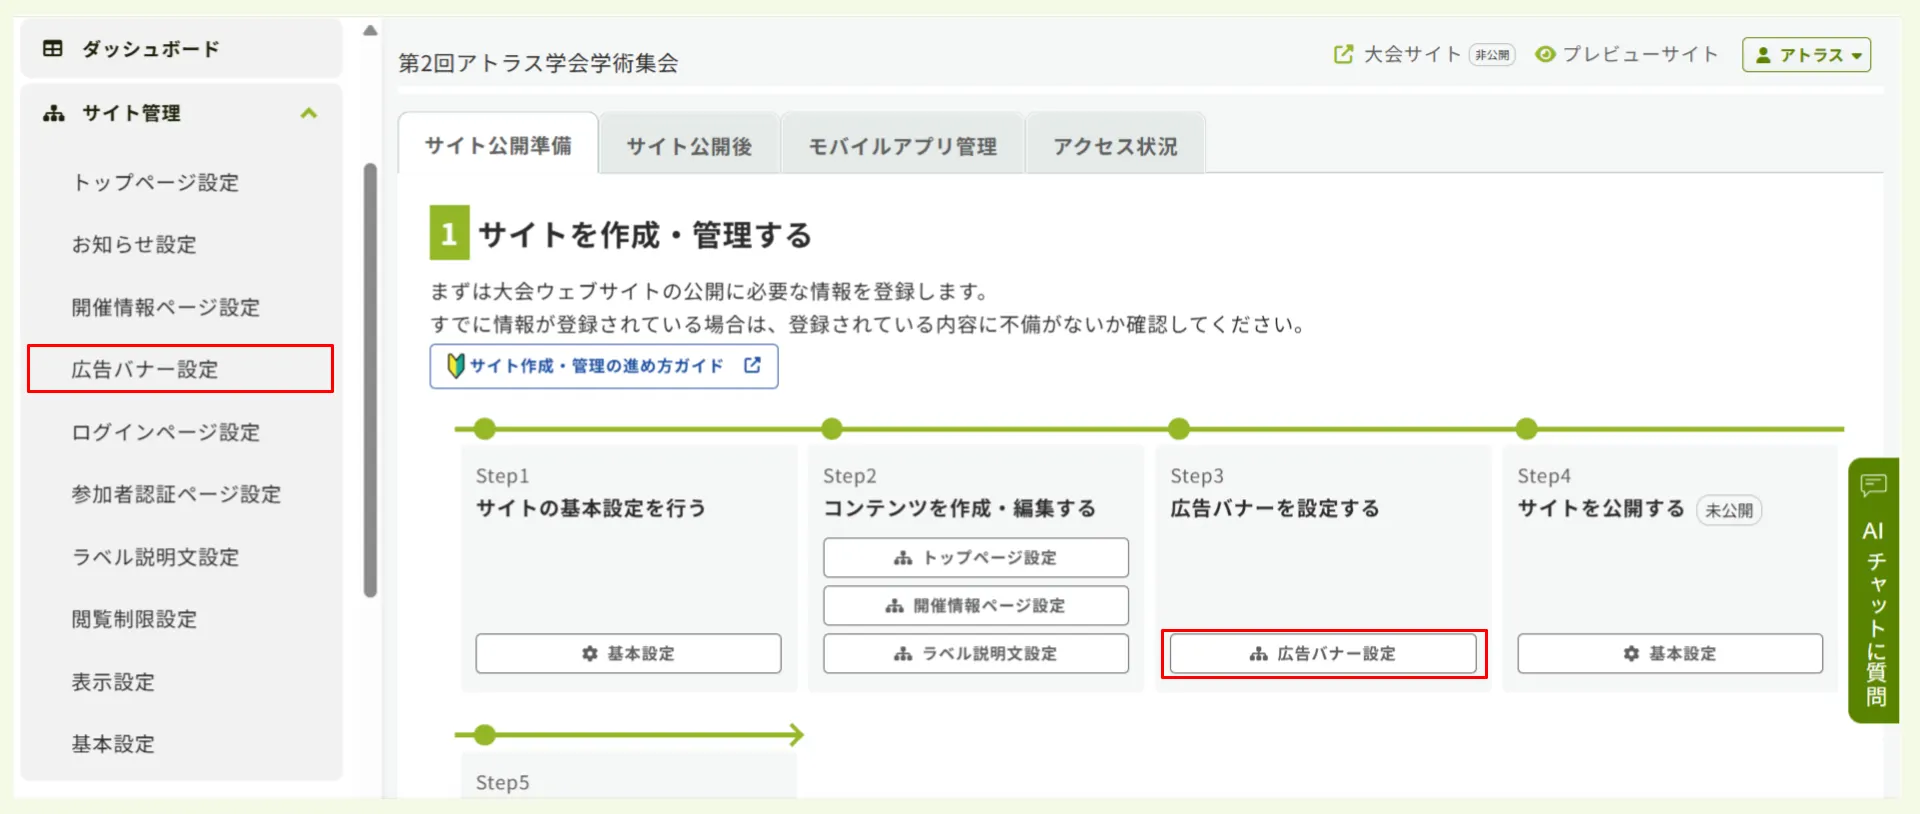The image size is (1920, 814).
Task: Open the 大会サイト link
Action: pos(1412,54)
